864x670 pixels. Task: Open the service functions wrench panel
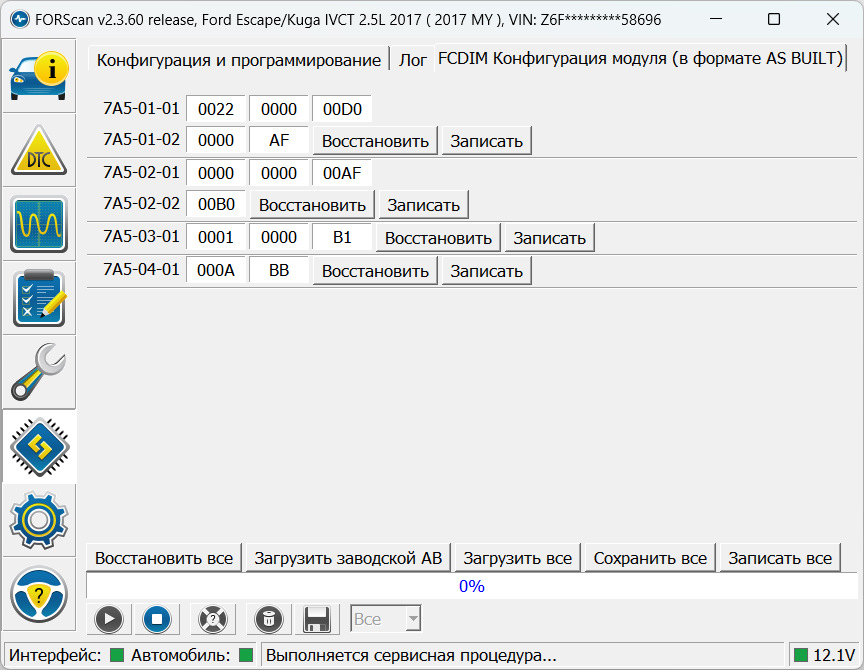tap(39, 371)
